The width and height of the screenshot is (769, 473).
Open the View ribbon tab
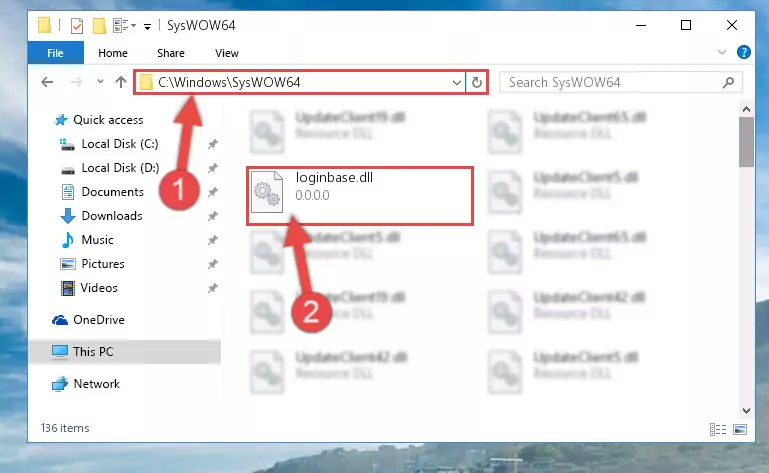coord(226,53)
